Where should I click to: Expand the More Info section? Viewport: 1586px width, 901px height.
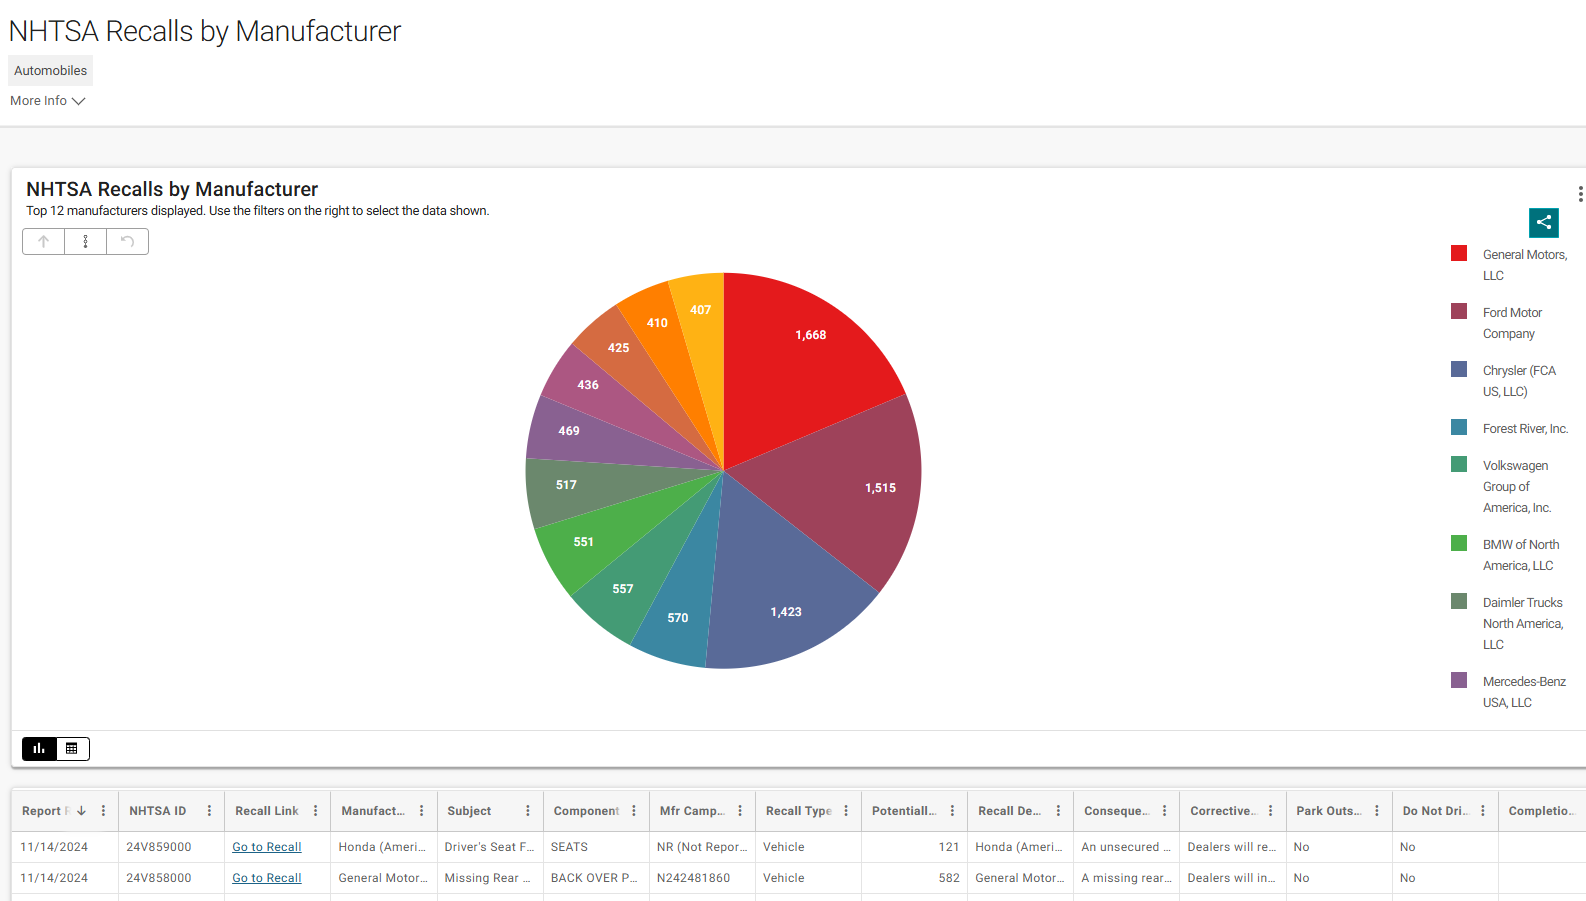click(x=48, y=101)
